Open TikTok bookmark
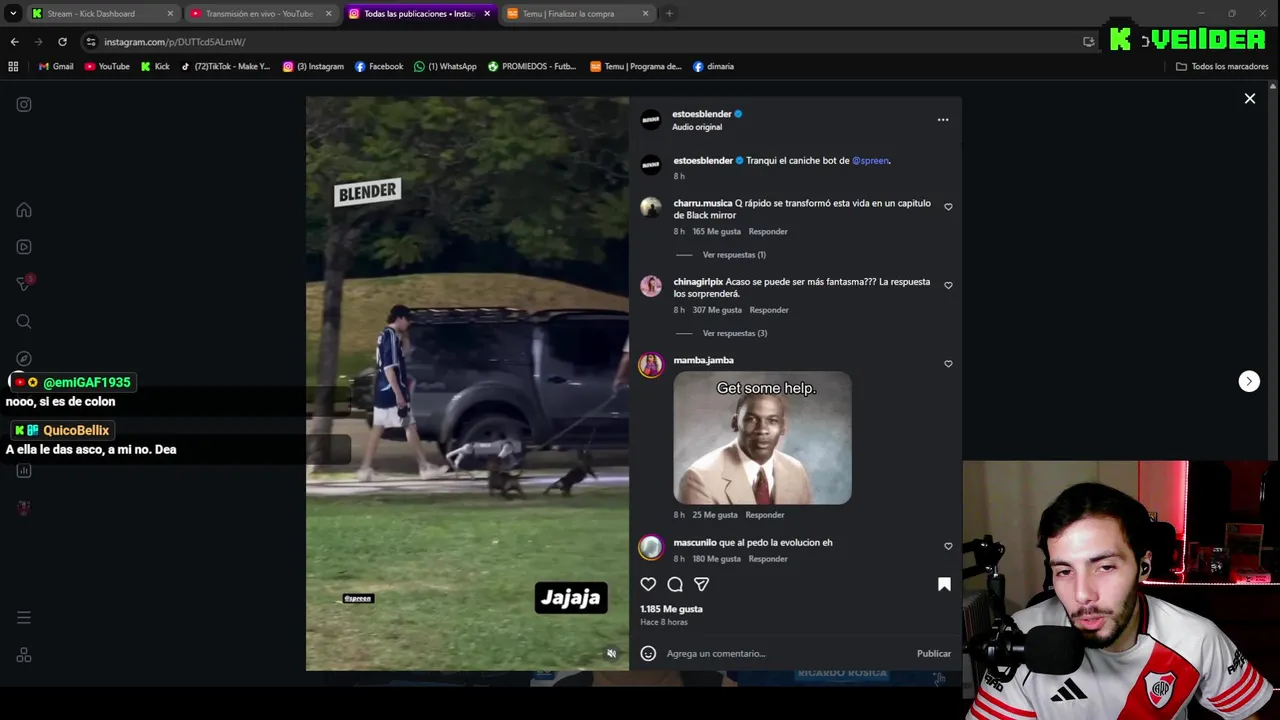 [x=225, y=66]
